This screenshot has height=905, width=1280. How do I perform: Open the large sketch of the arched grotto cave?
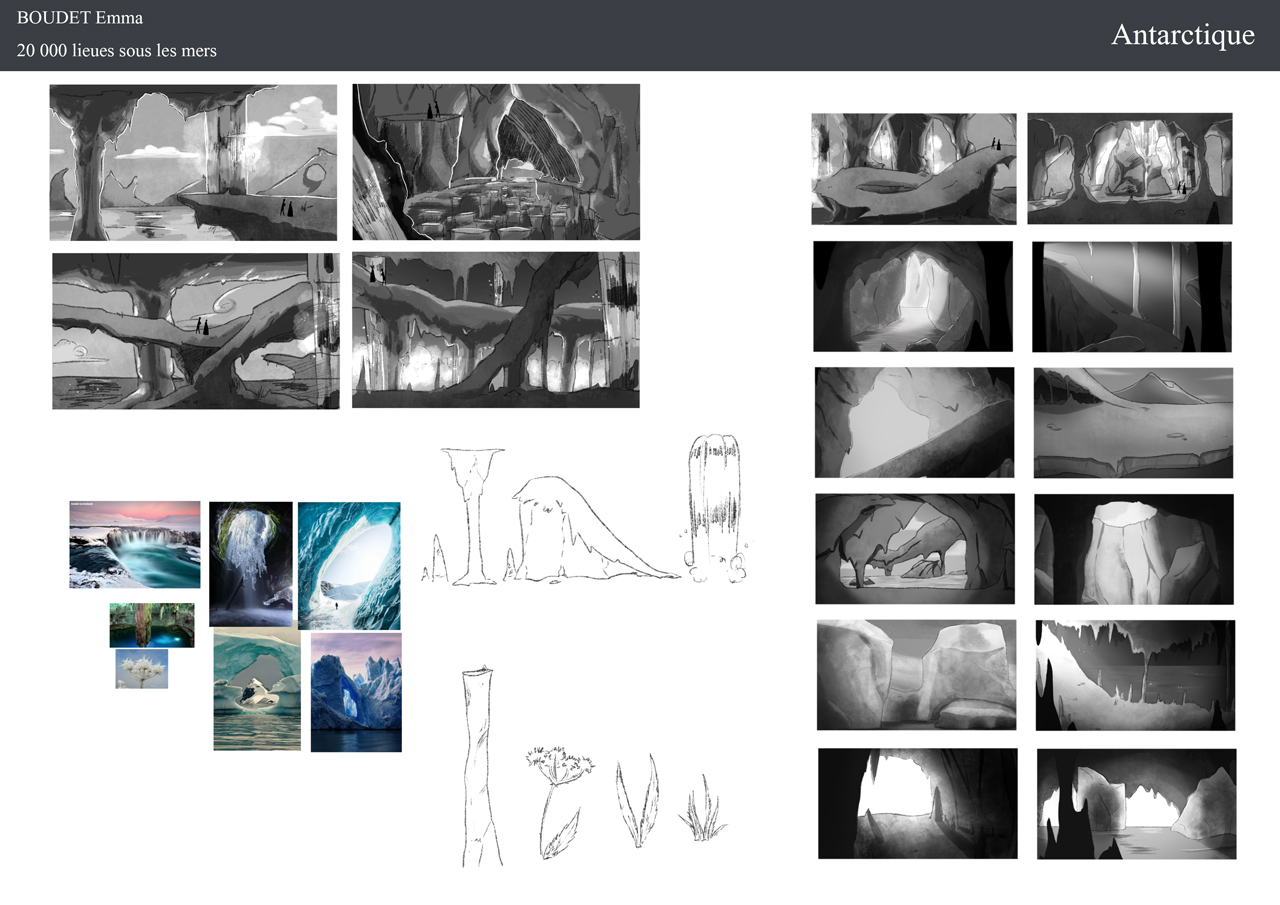(496, 162)
